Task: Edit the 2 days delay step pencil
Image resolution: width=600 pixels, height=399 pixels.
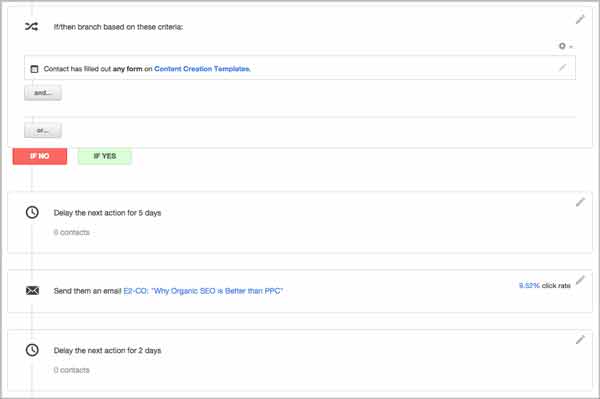Action: pos(580,340)
